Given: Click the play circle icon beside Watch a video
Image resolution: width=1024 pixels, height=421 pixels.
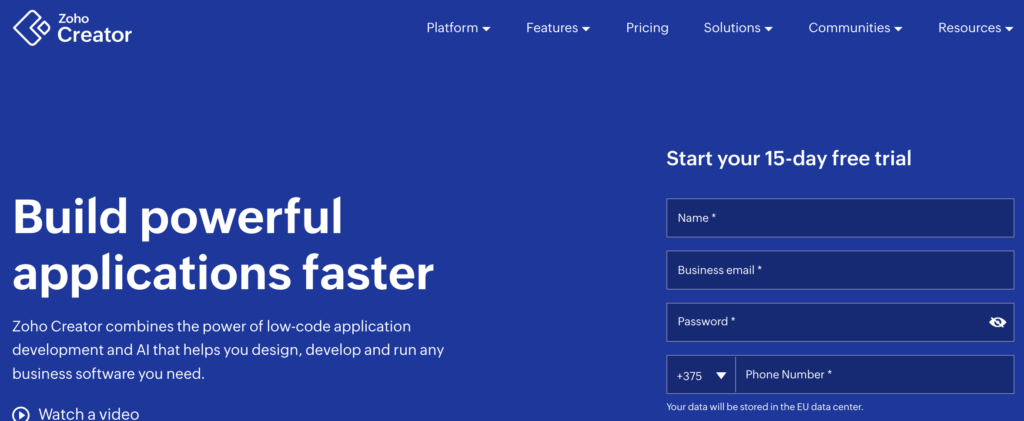Looking at the screenshot, I should (x=21, y=414).
